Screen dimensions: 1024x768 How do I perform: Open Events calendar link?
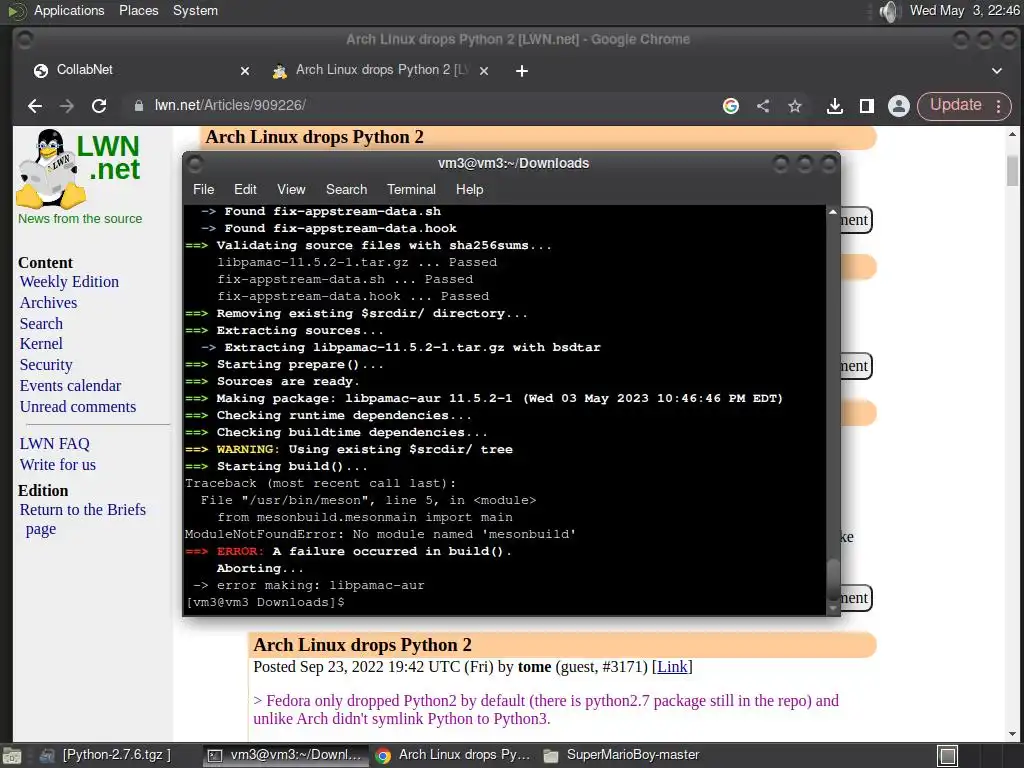71,386
